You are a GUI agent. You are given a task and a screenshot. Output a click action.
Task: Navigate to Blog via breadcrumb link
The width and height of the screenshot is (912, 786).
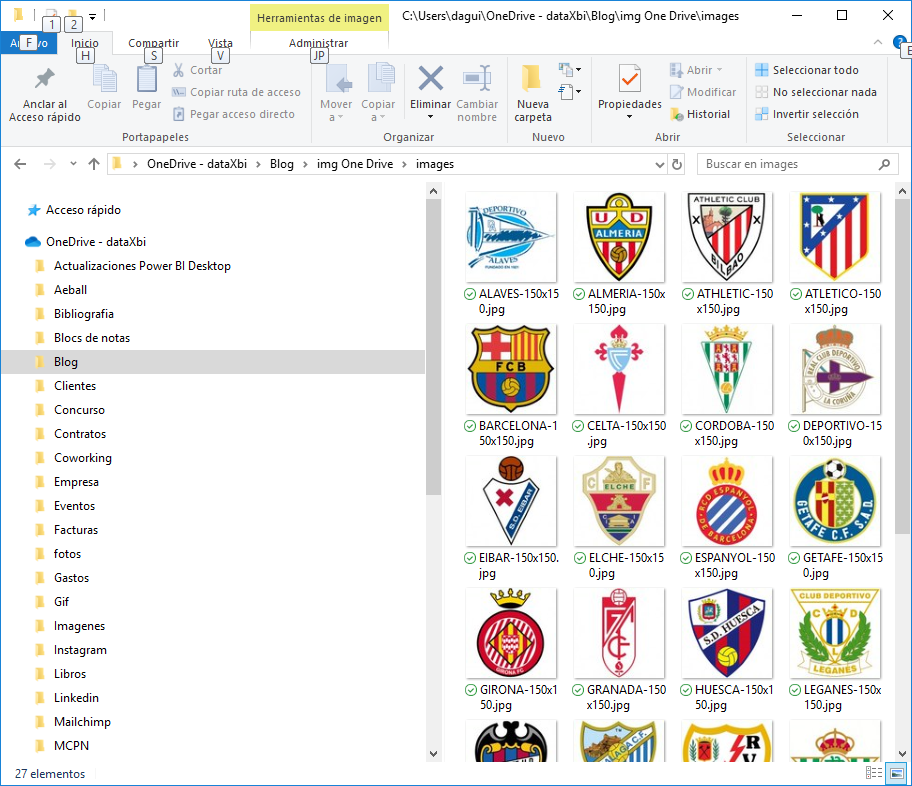pyautogui.click(x=281, y=164)
